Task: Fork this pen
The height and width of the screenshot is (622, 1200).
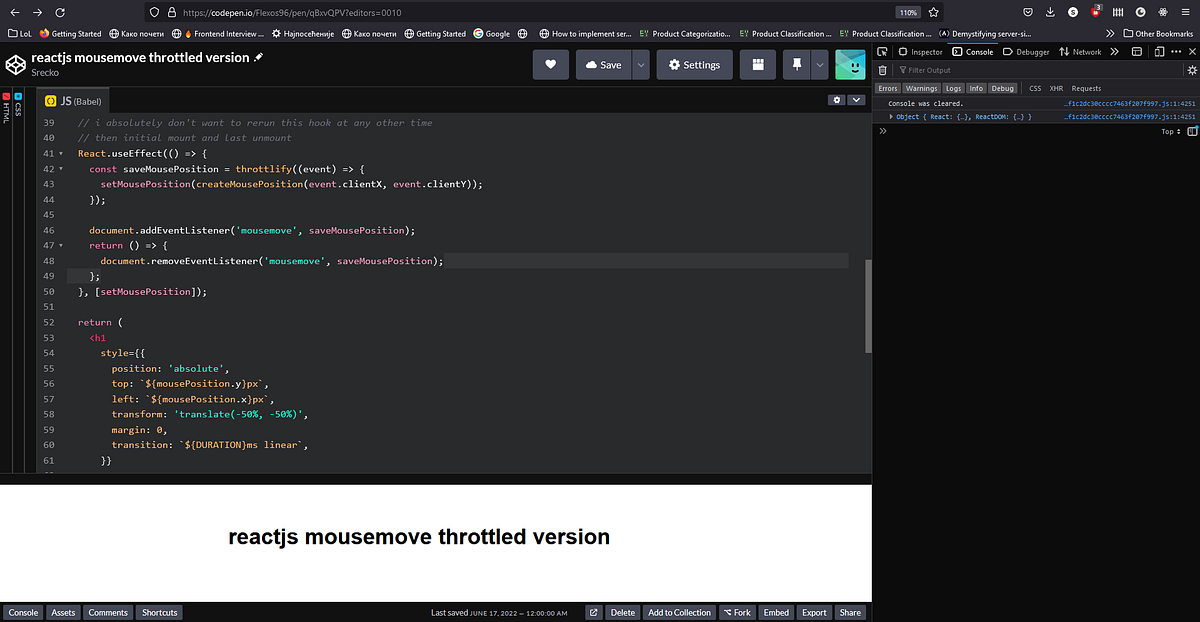Action: 737,612
